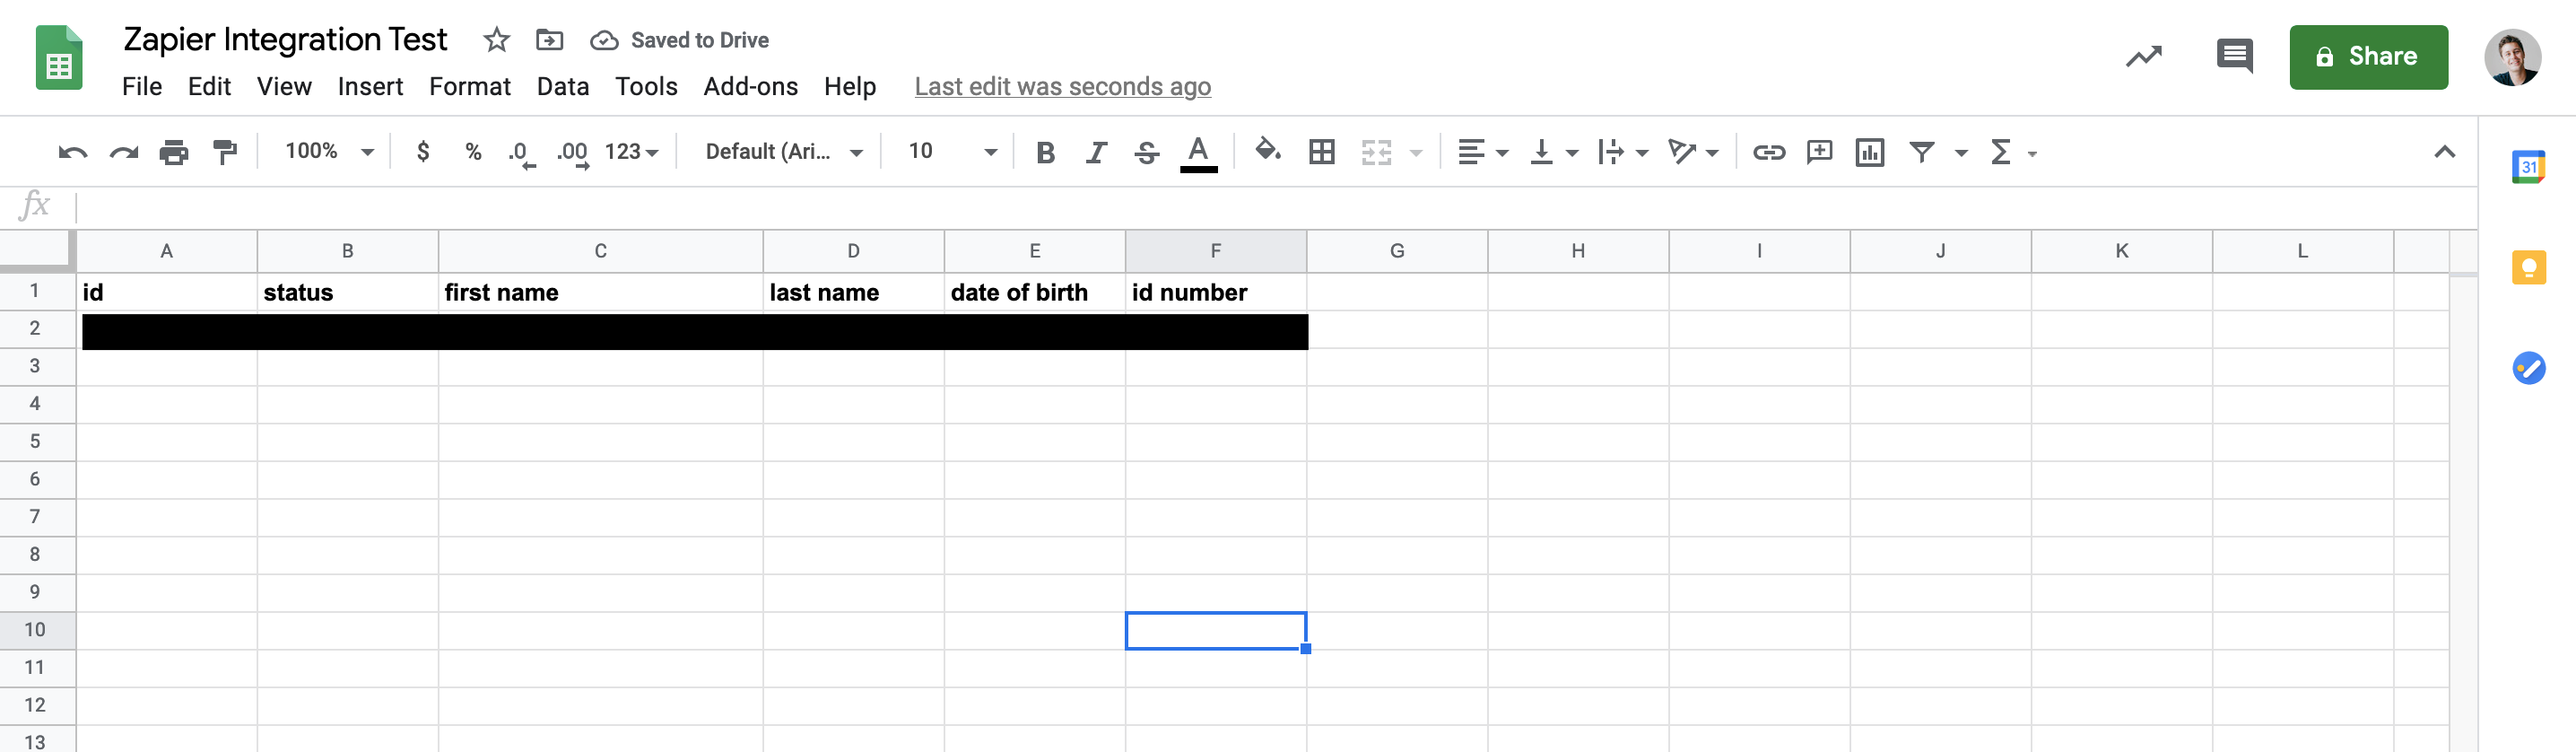Open the zoom 100% dropdown
2576x752 pixels.
[329, 151]
